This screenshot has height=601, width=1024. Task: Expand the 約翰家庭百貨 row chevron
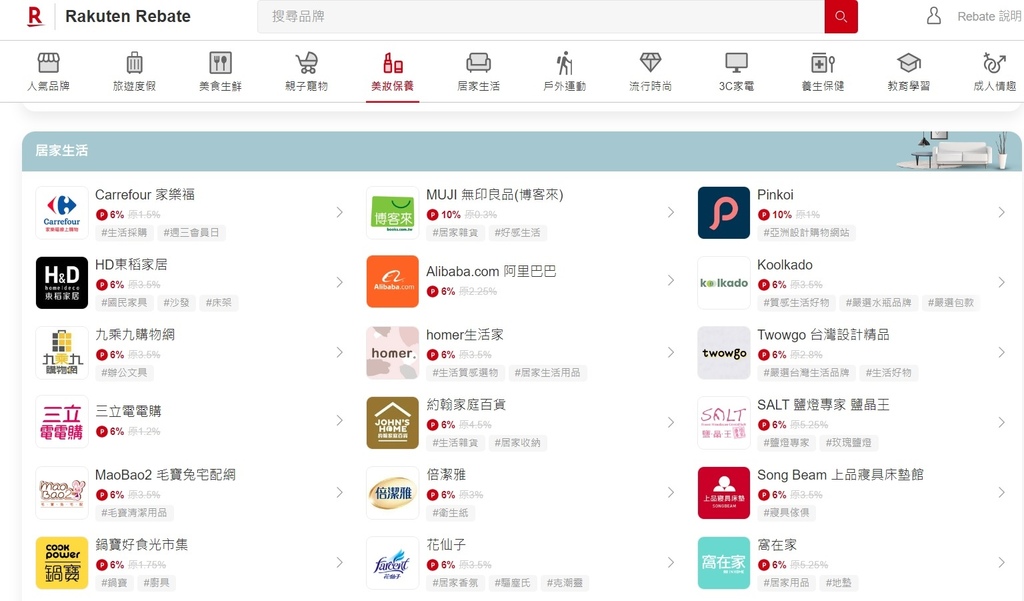tap(671, 423)
